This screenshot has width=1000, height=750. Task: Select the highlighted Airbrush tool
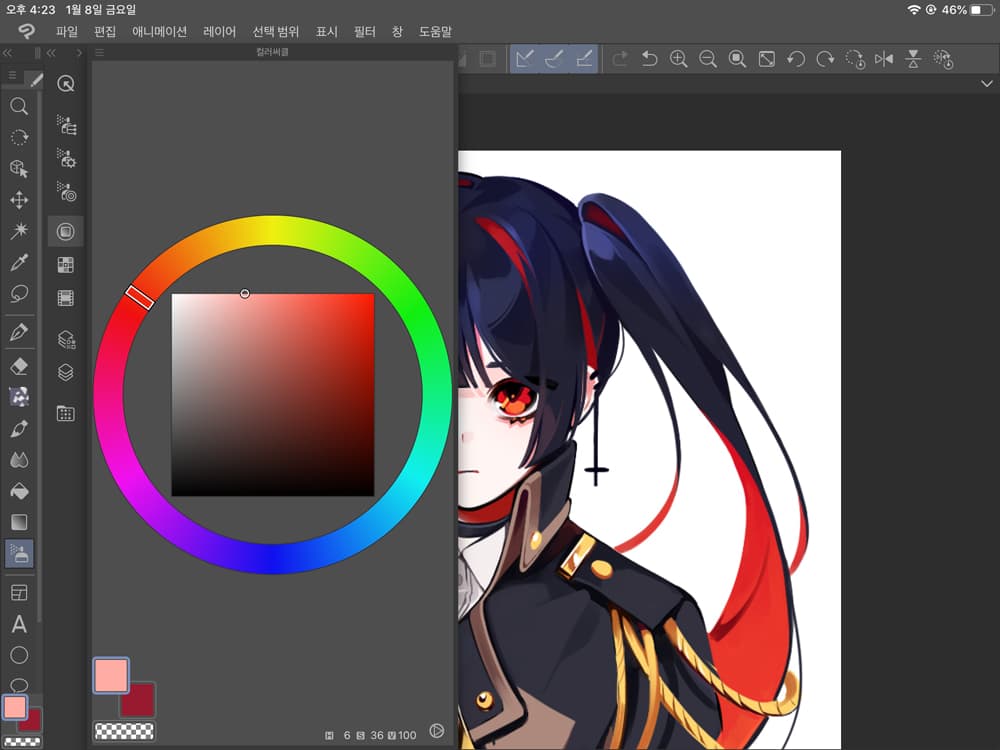[19, 554]
